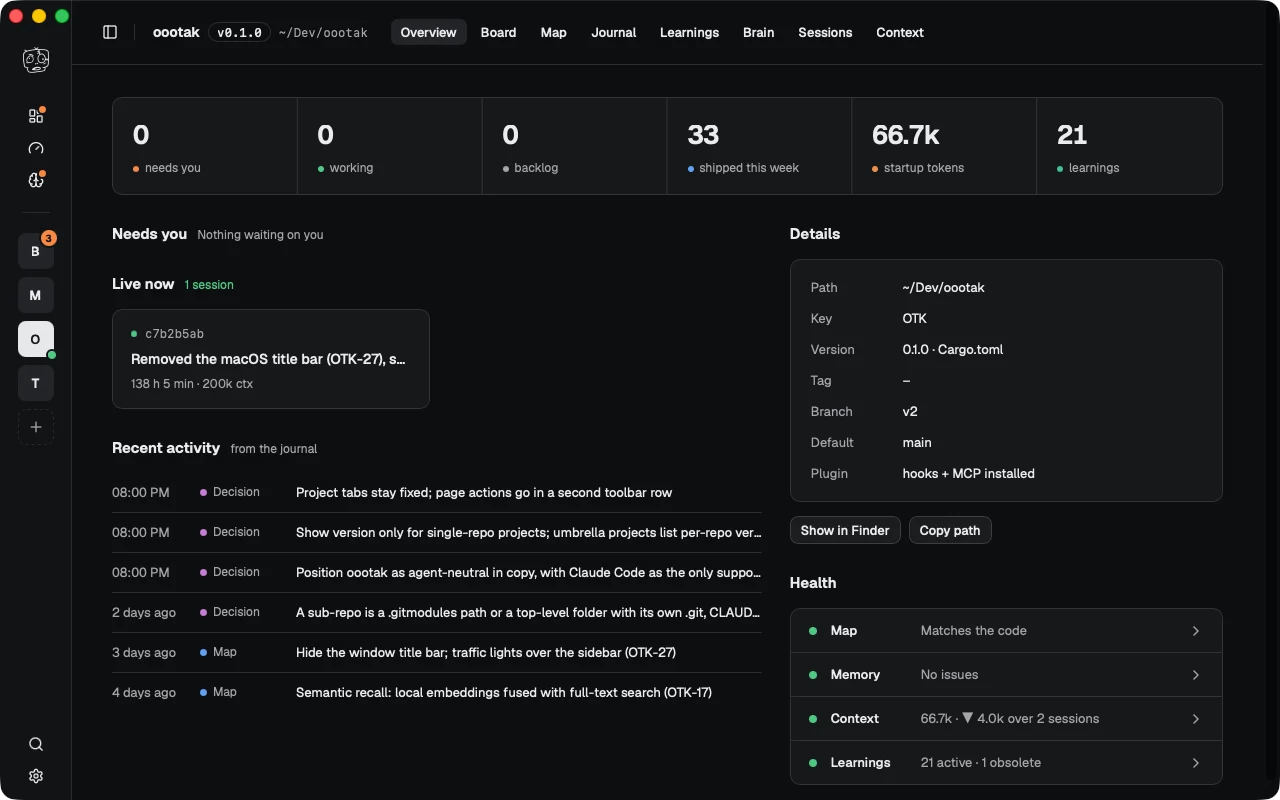Expand the Context health row chevron
The image size is (1280, 800).
[x=1196, y=719]
